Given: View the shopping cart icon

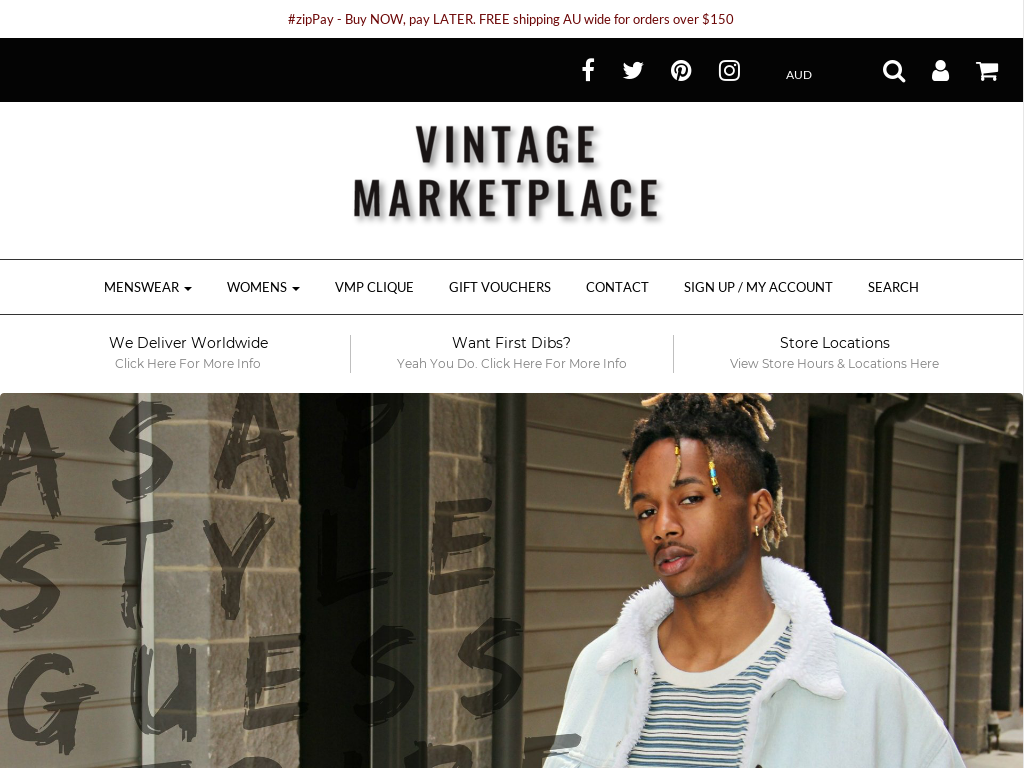Looking at the screenshot, I should point(987,71).
